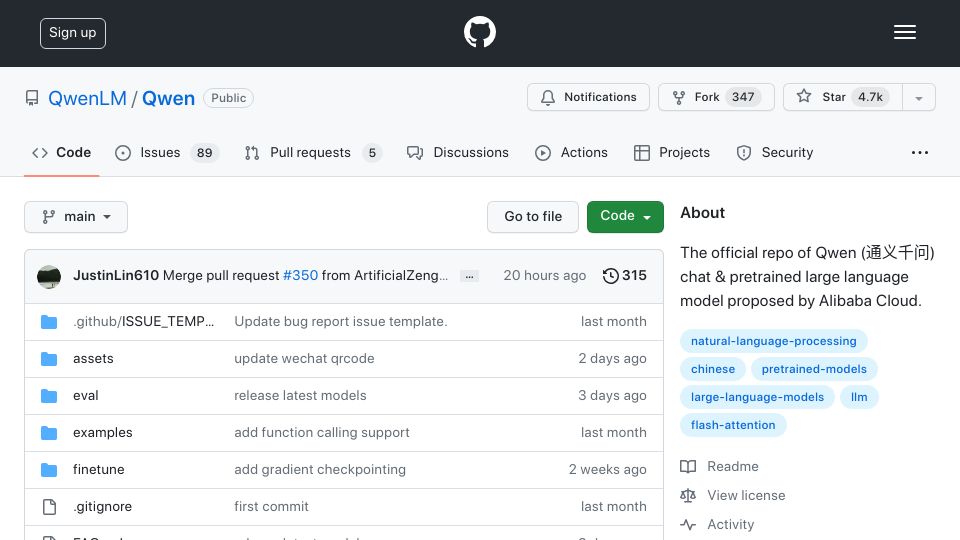The image size is (960, 540).
Task: Open the .gitignore file
Action: 102,507
